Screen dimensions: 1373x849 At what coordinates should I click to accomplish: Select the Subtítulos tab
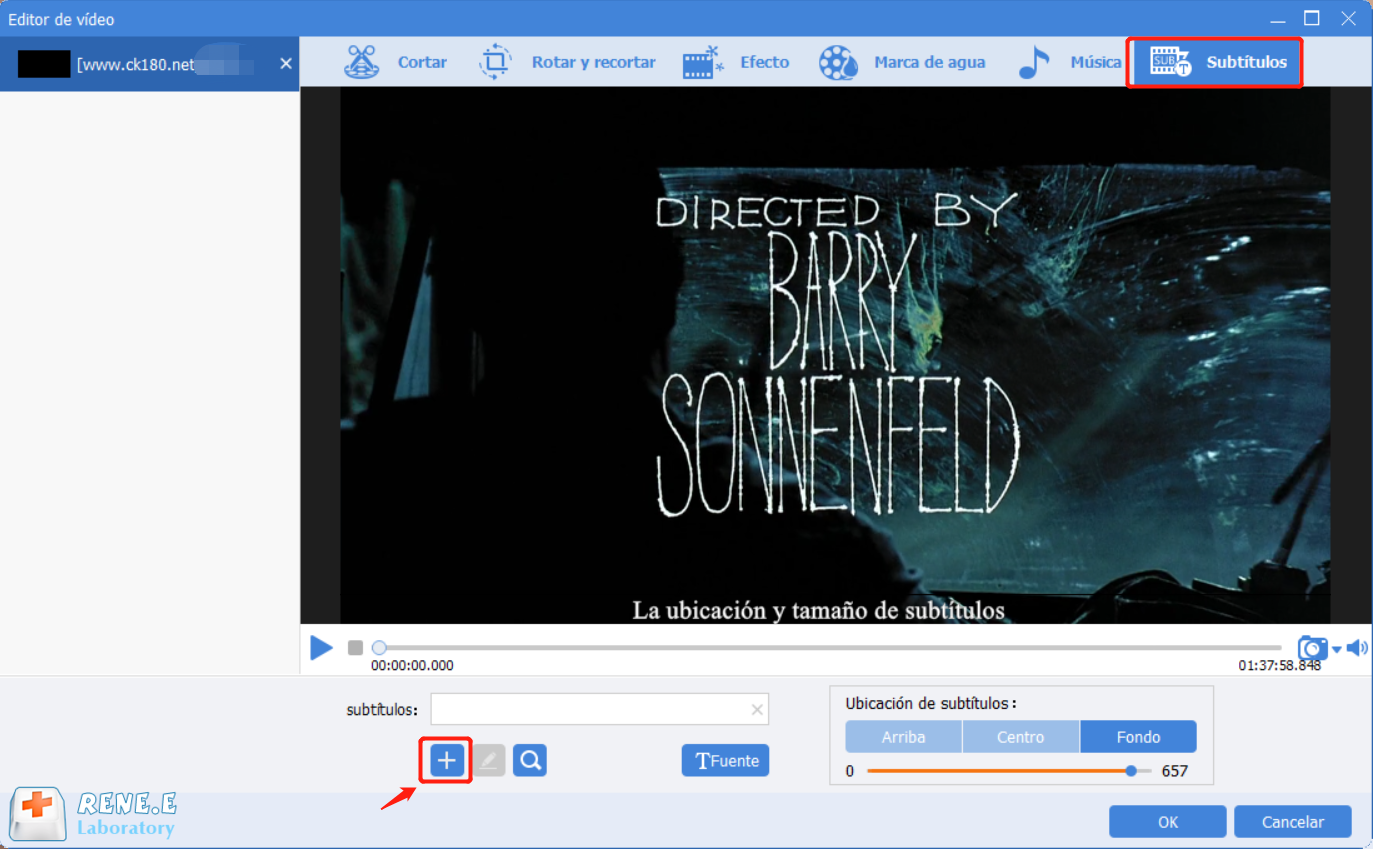(x=1215, y=62)
